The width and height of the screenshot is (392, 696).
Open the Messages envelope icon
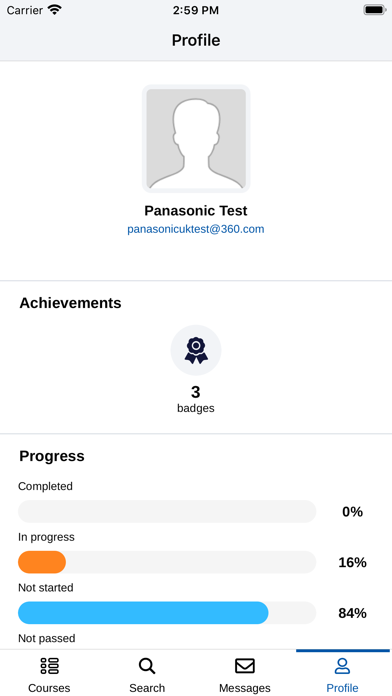coord(245,666)
